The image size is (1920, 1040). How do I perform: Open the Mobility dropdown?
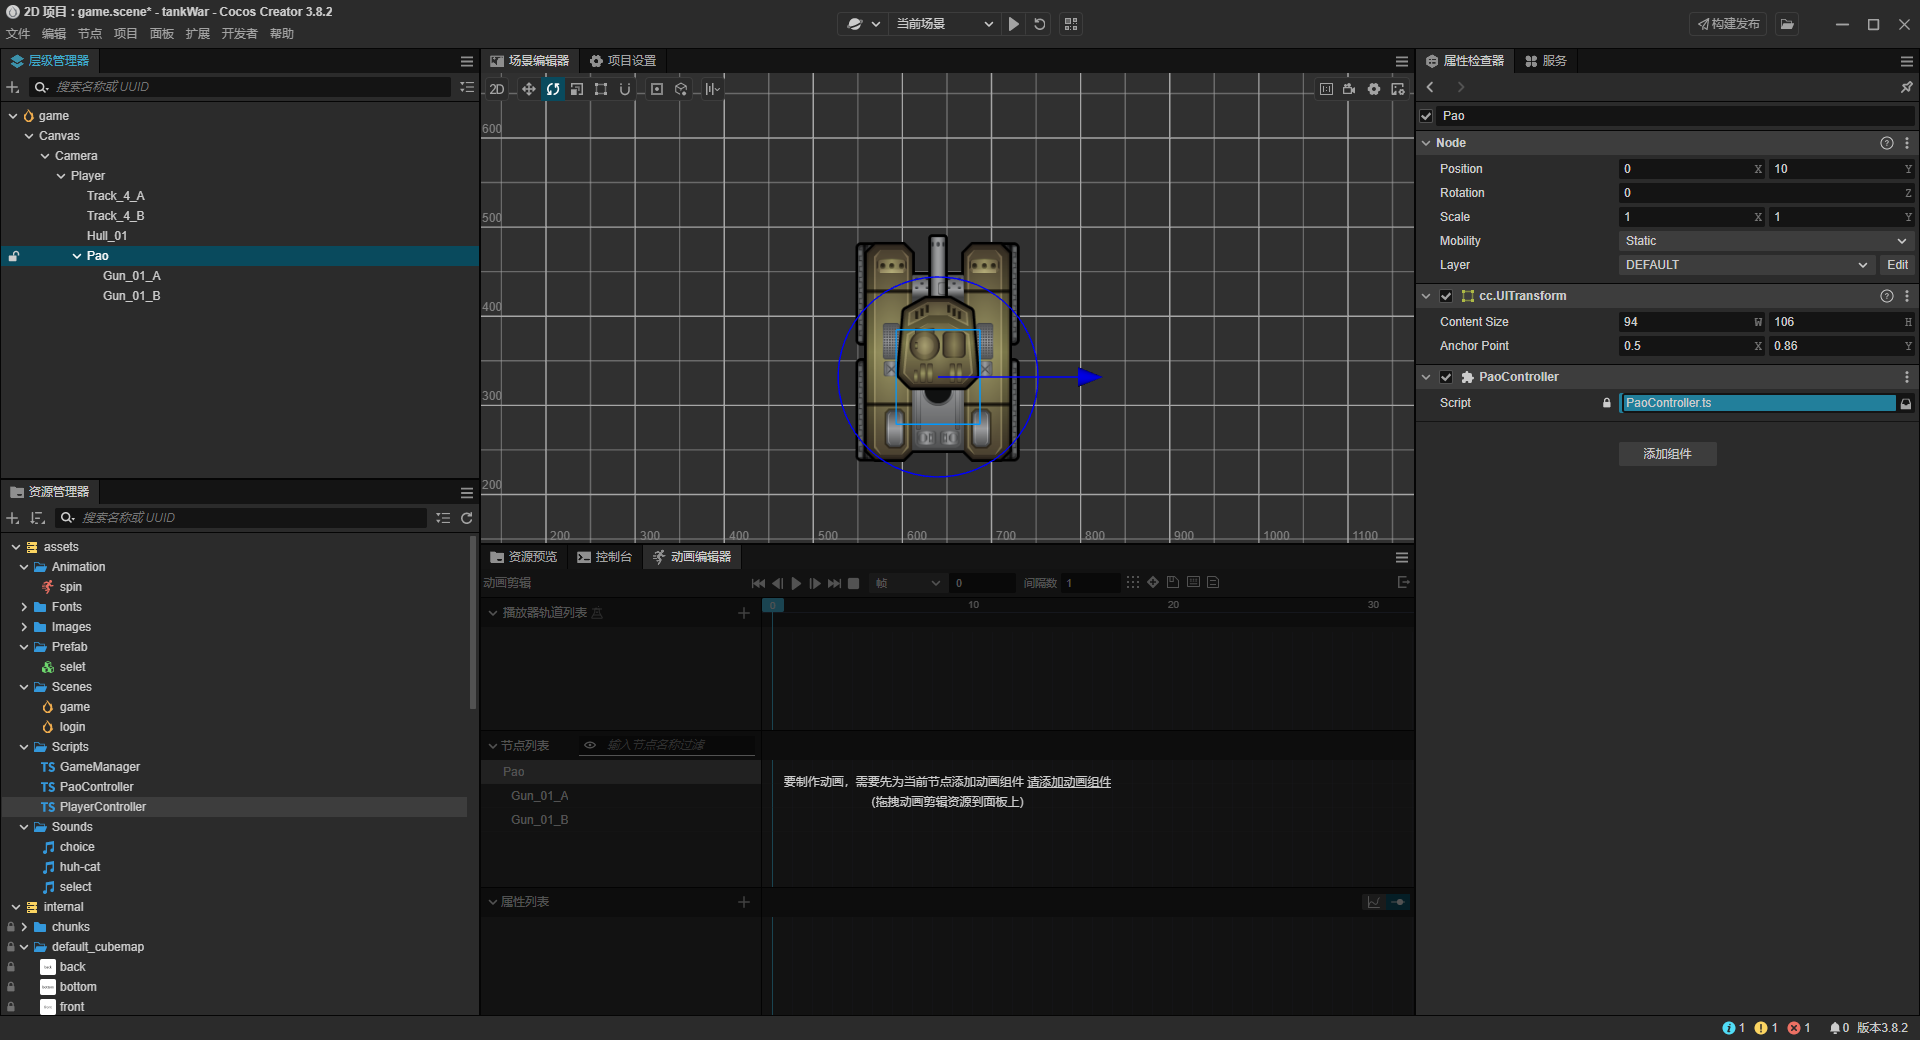1765,241
